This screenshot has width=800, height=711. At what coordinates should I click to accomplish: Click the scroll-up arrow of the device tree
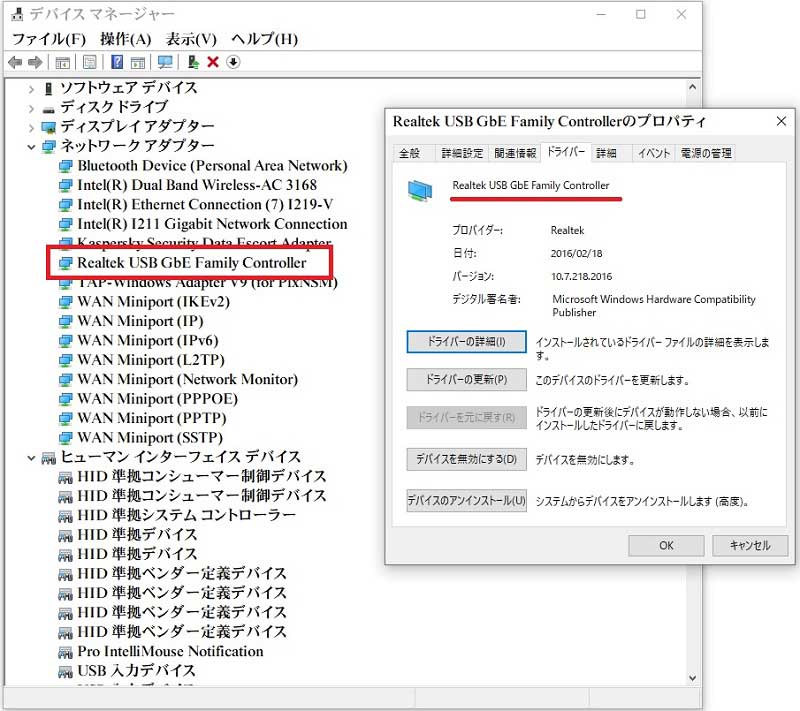coord(692,87)
